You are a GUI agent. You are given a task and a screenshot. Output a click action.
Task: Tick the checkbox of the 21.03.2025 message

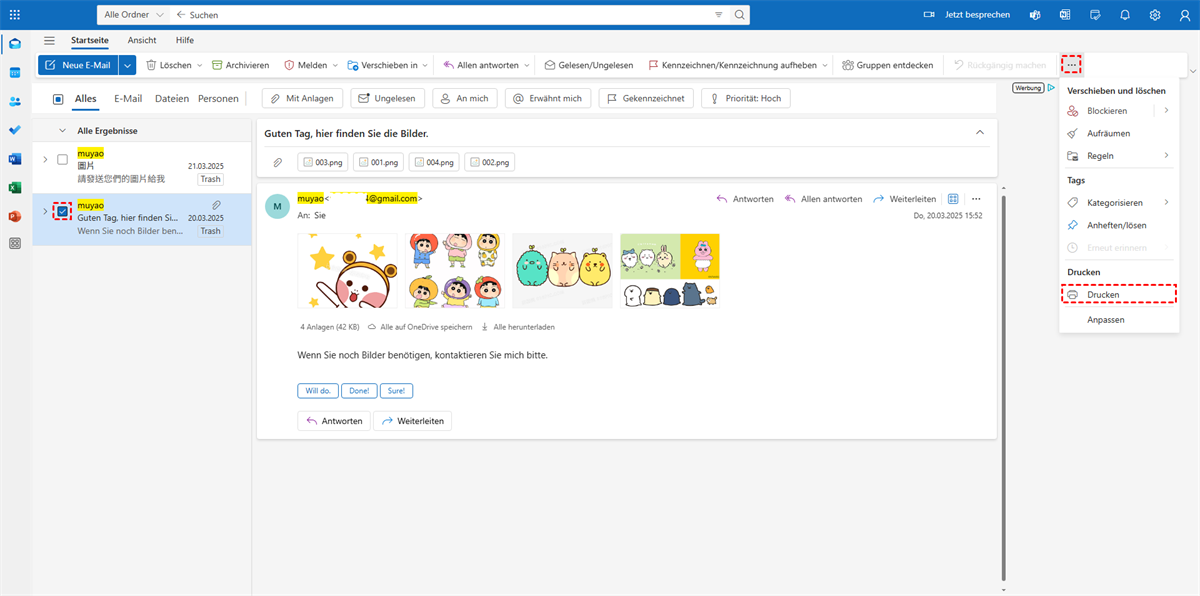62,159
